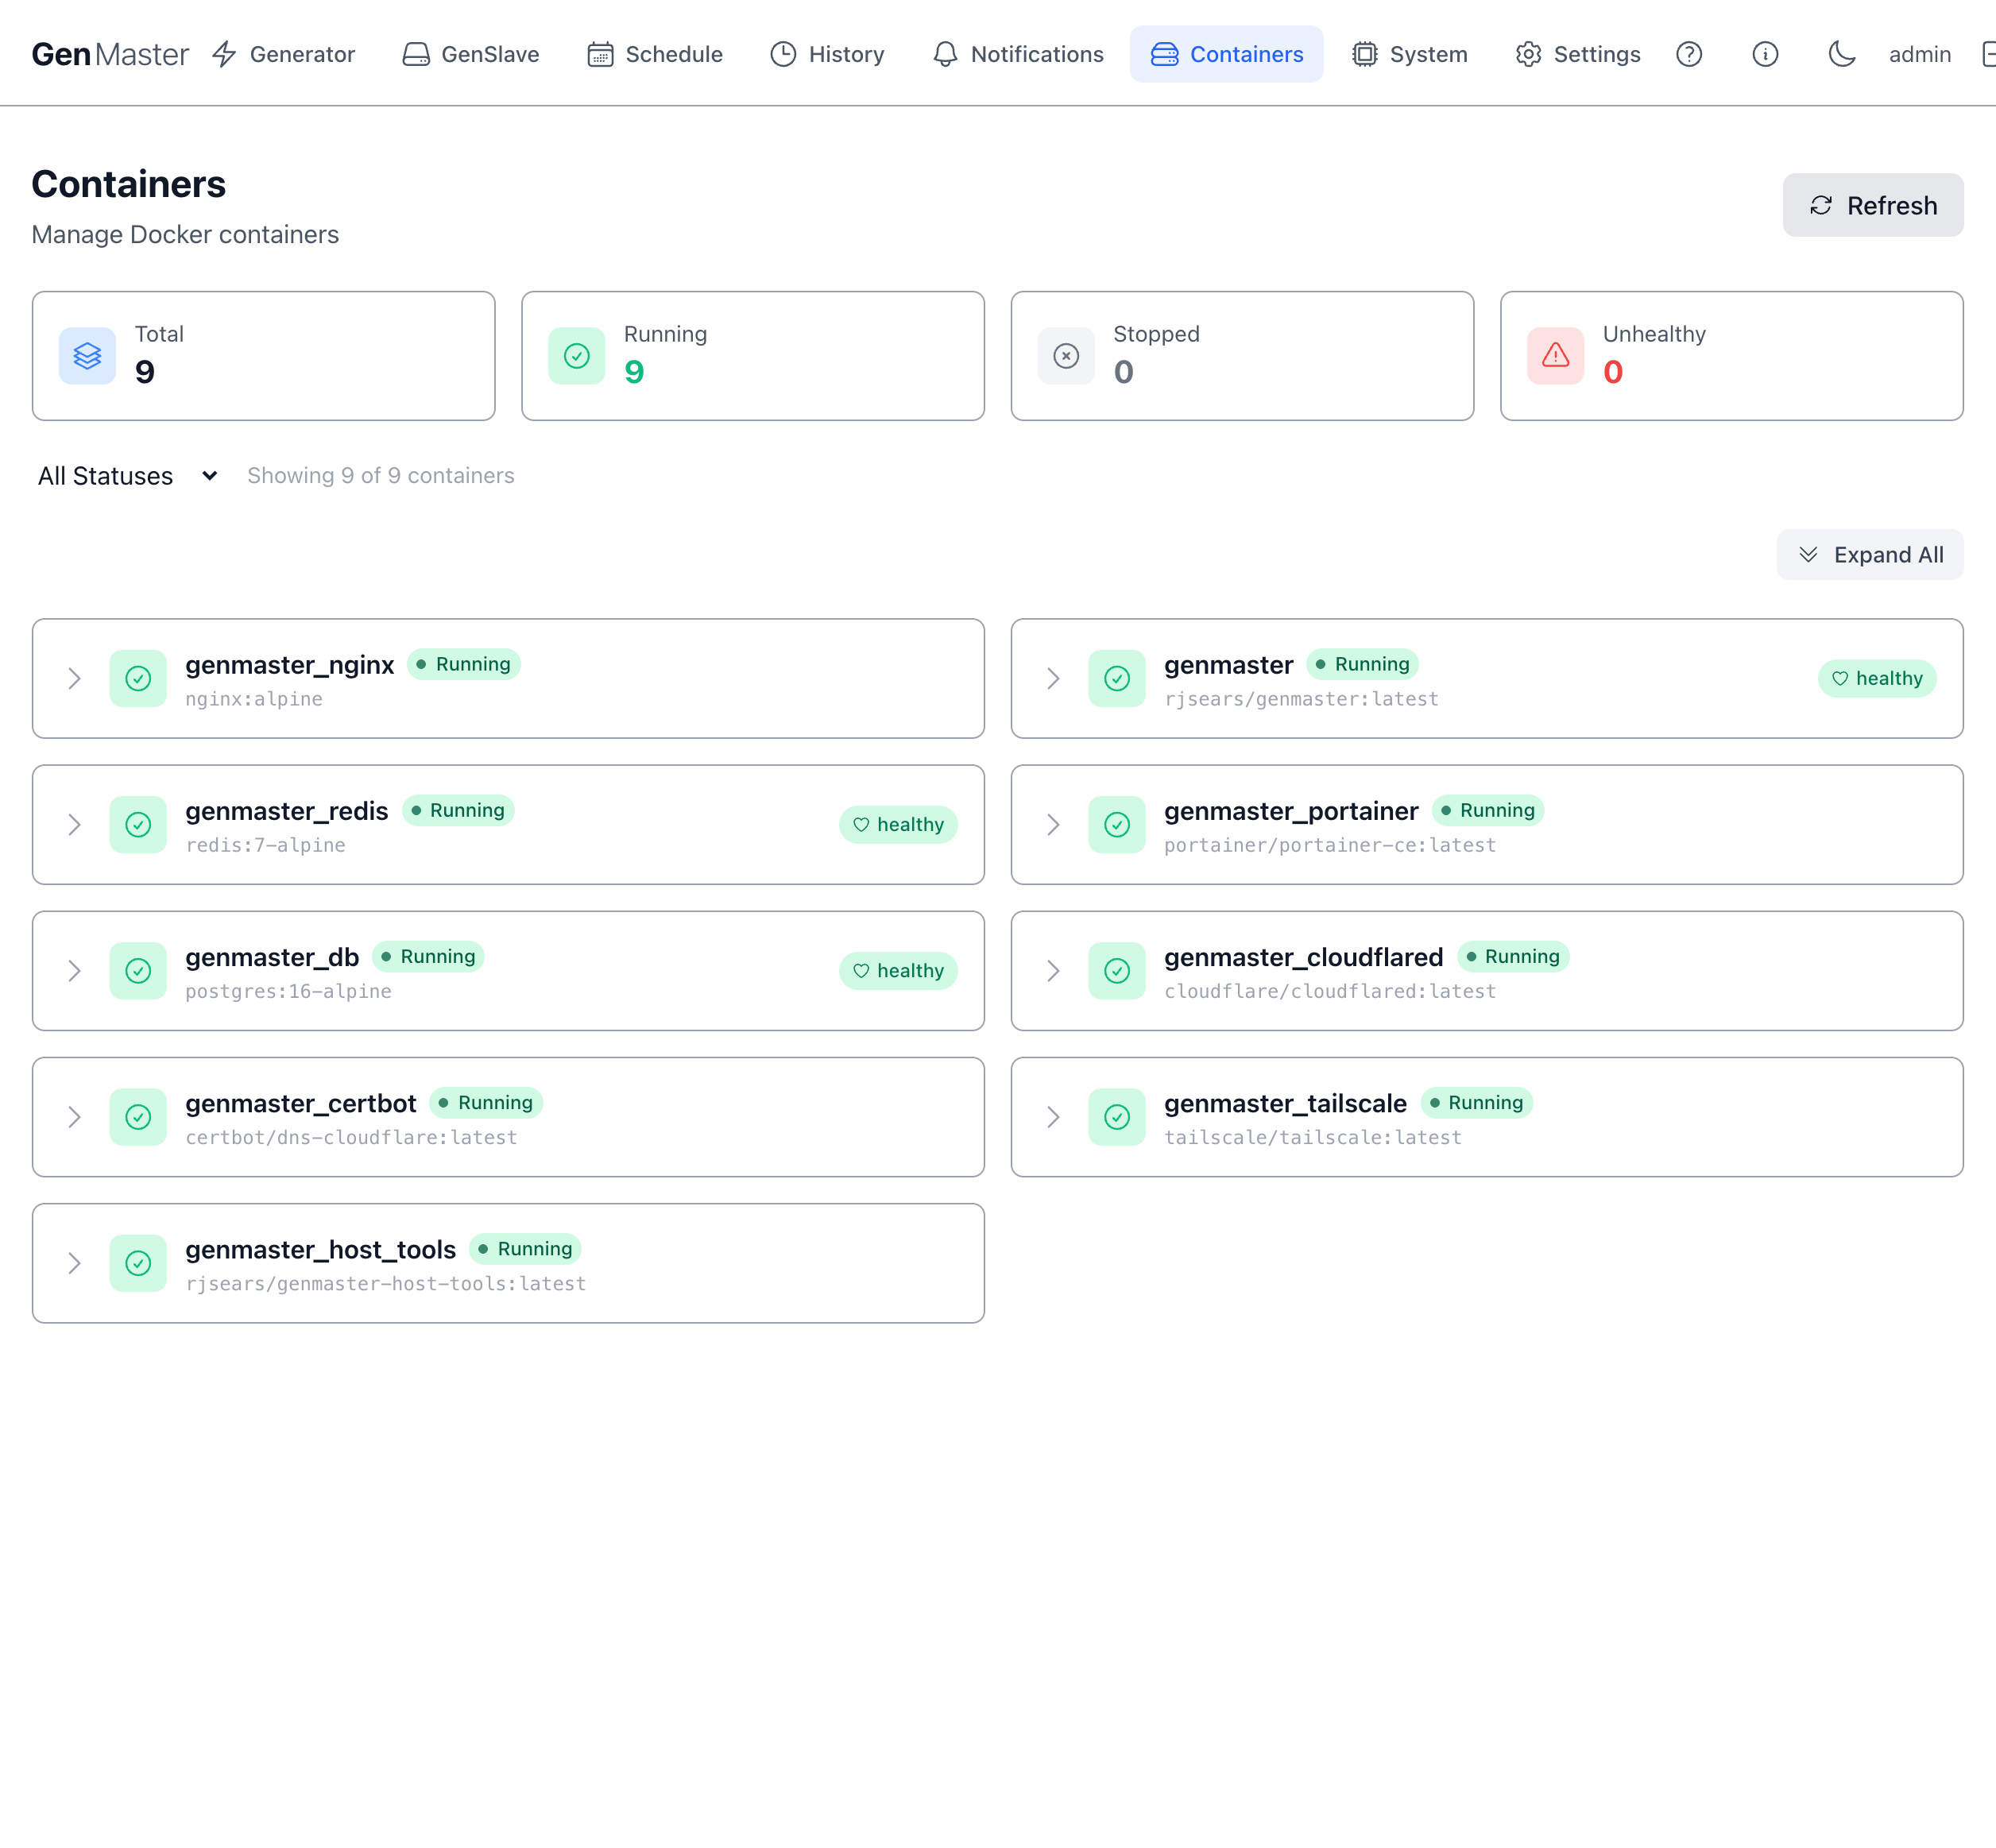Click healthy badge on genmaster_redis
Image resolution: width=1996 pixels, height=1848 pixels.
point(898,825)
